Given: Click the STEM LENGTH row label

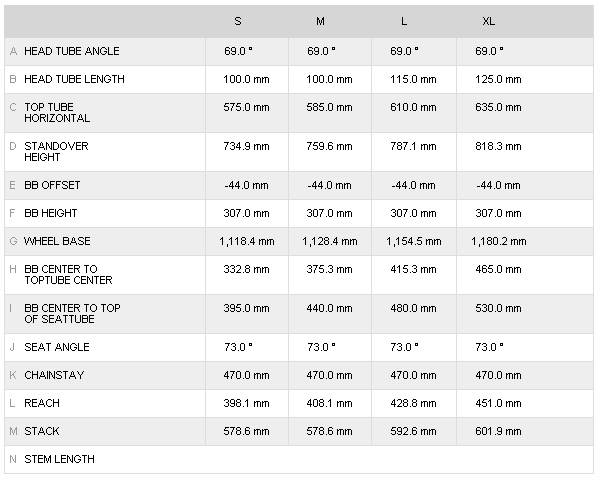Looking at the screenshot, I should (59, 459).
